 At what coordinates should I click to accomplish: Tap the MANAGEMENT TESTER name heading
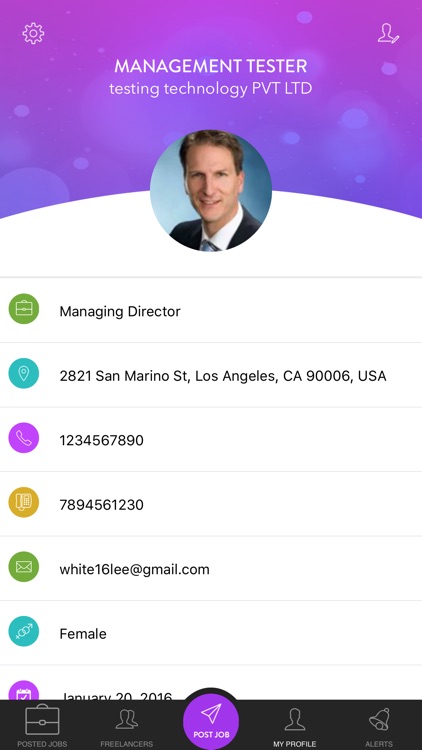211,66
